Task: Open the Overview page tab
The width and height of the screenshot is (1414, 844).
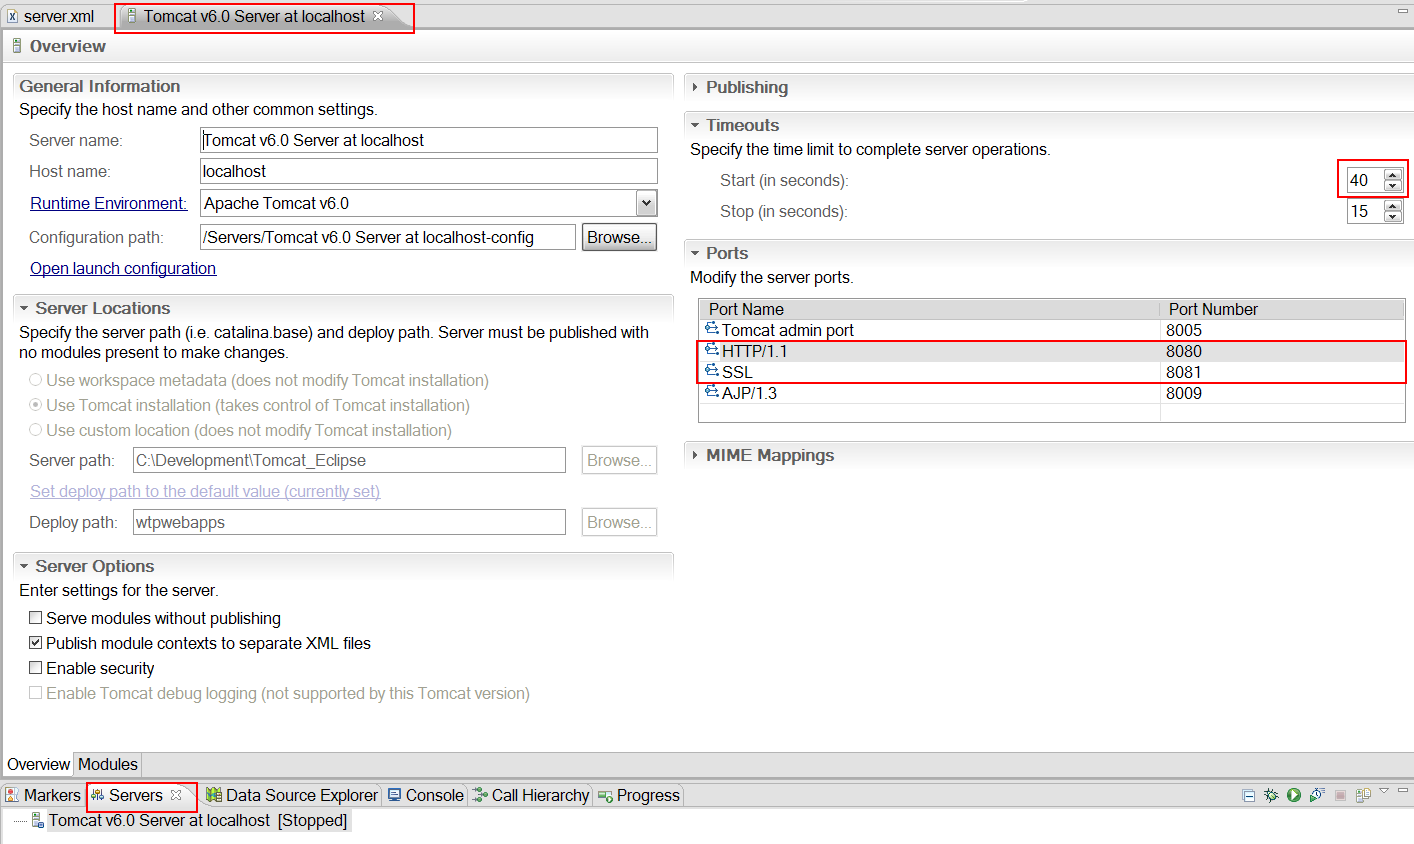Action: pyautogui.click(x=38, y=764)
